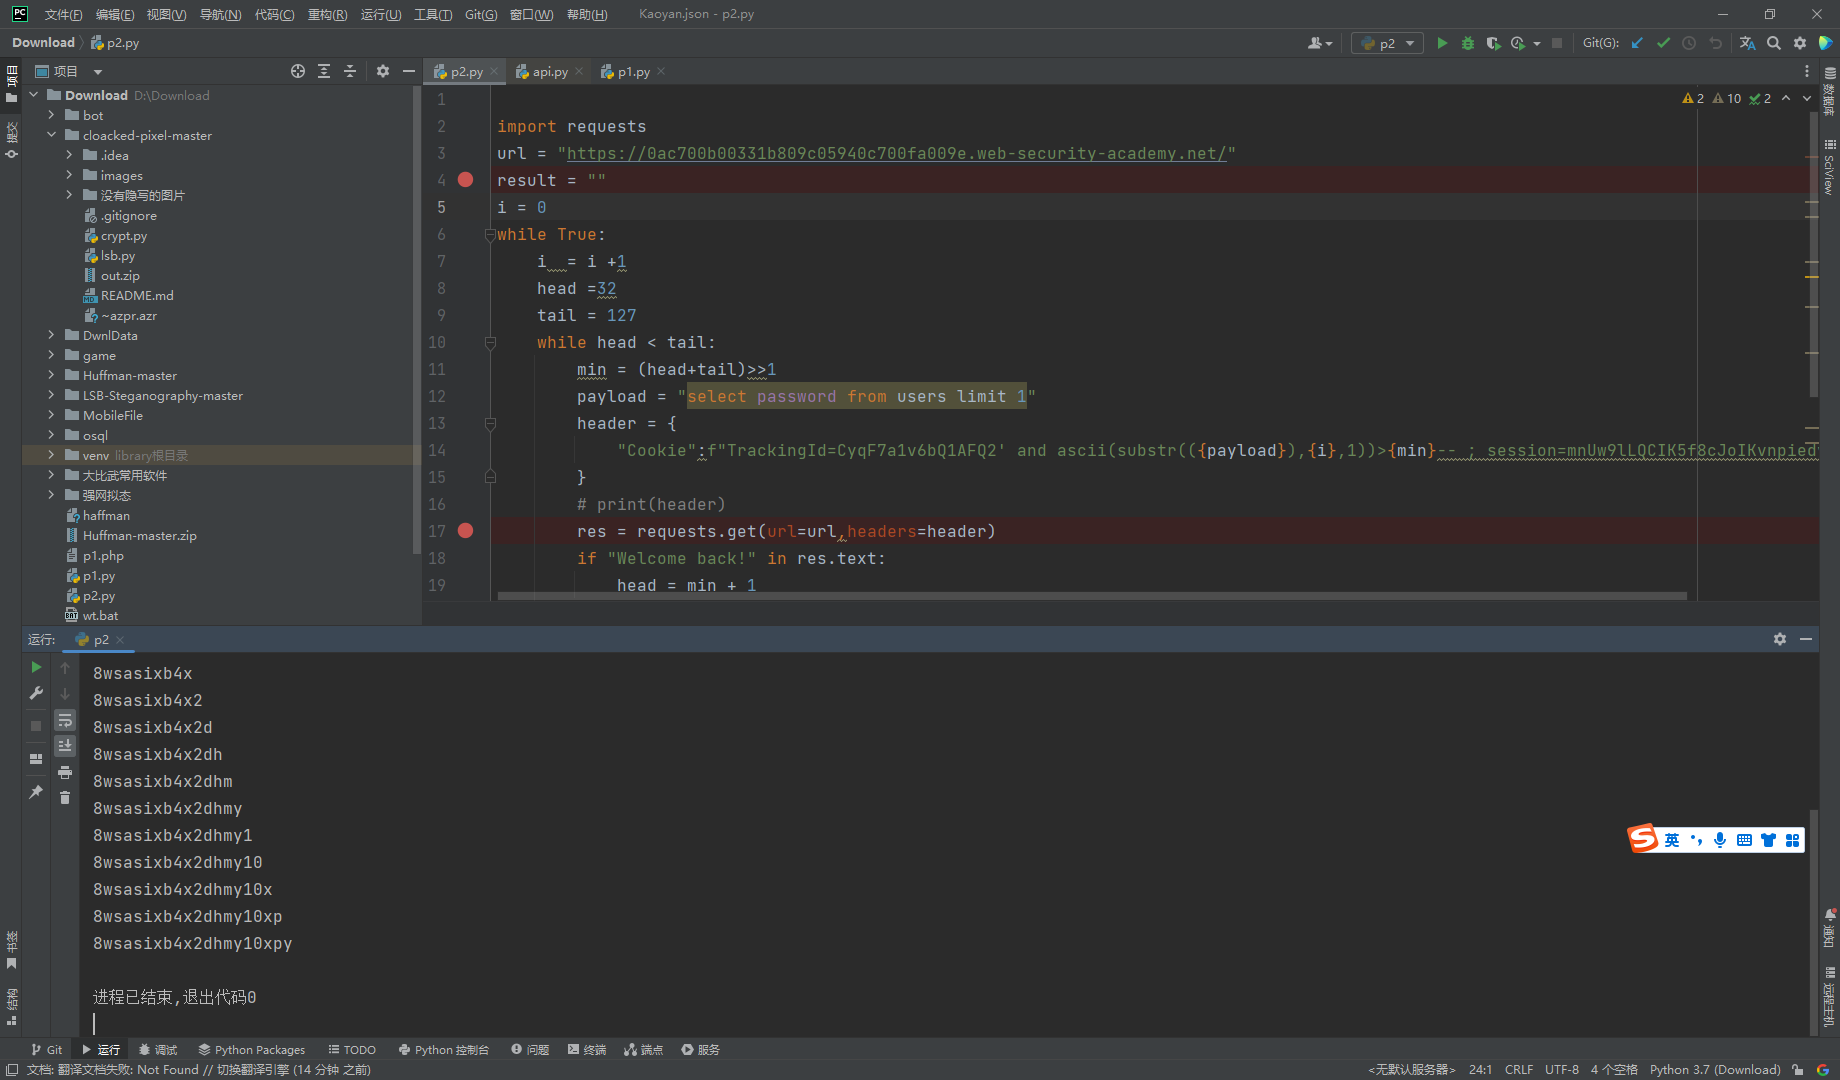Image resolution: width=1840 pixels, height=1080 pixels.
Task: Fold the while True block
Action: coord(490,235)
